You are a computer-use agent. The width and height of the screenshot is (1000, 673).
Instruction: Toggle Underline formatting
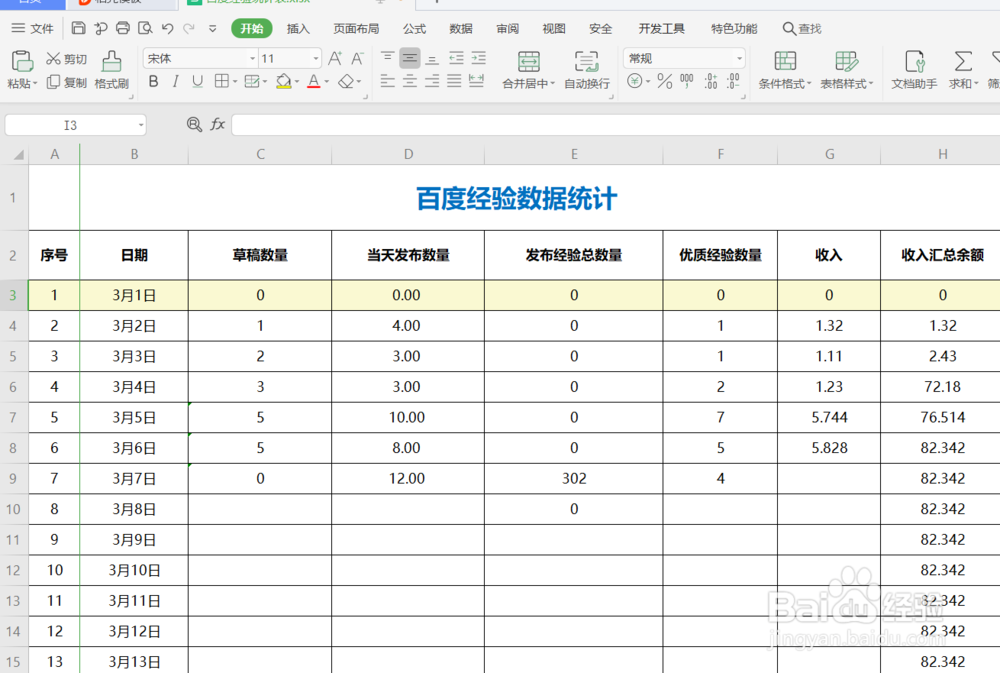click(198, 81)
